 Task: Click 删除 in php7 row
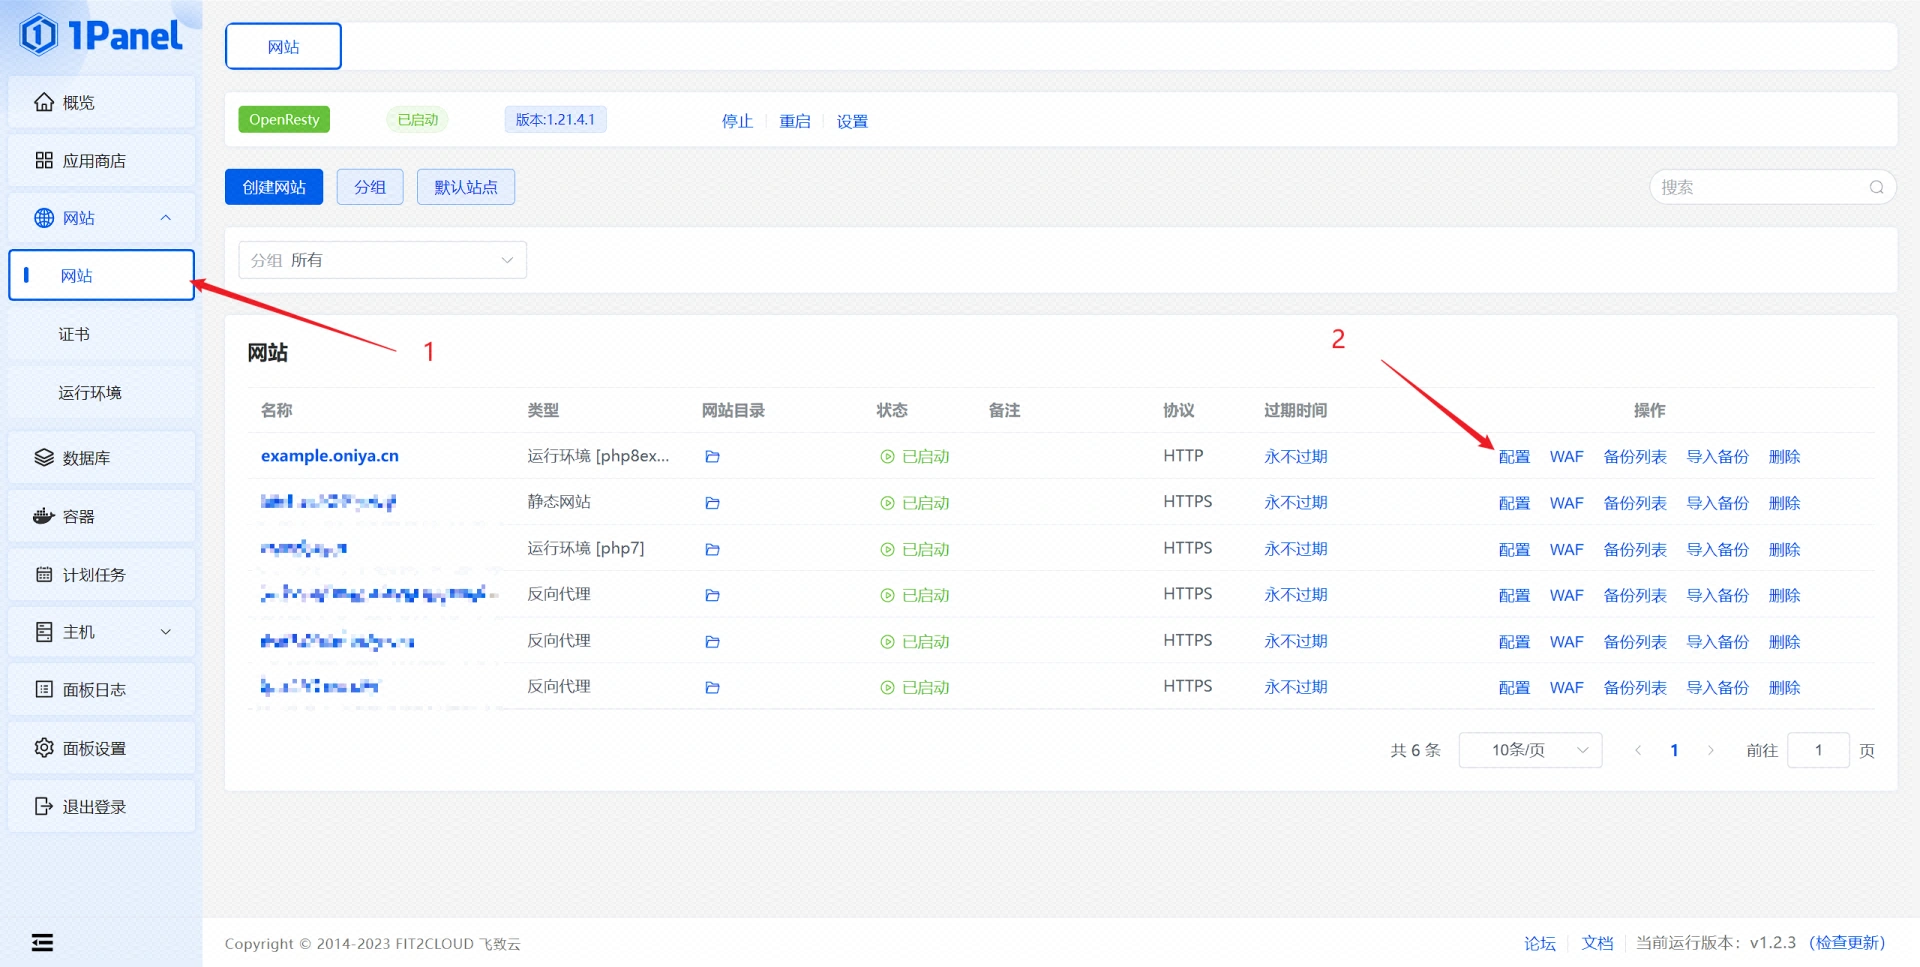click(1784, 550)
